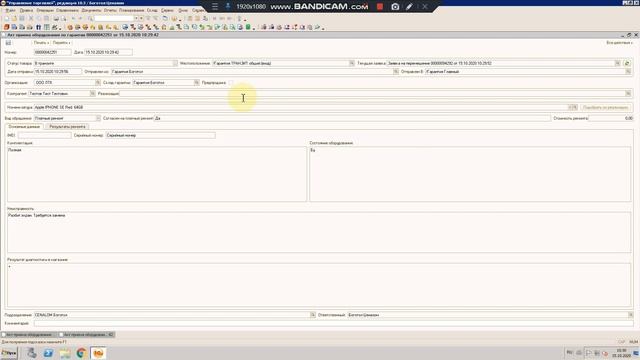Click into the Результат диагностики text area
The height and width of the screenshot is (360, 640).
click(319, 285)
